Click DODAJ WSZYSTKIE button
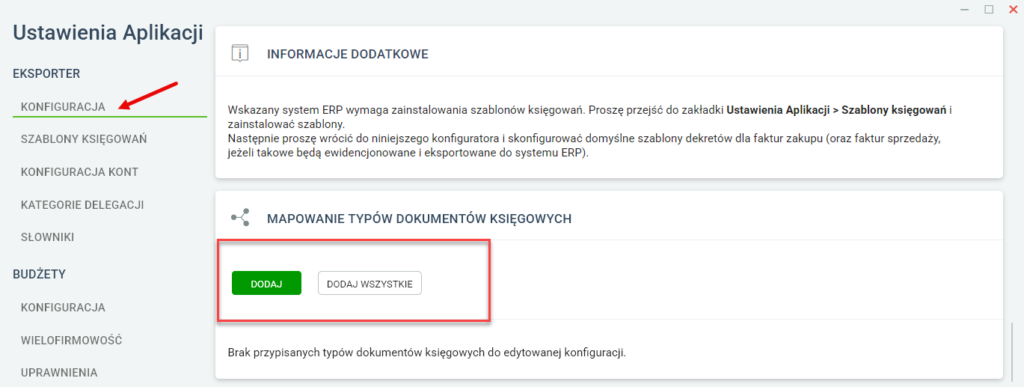Image resolution: width=1024 pixels, height=387 pixels. pyautogui.click(x=370, y=283)
